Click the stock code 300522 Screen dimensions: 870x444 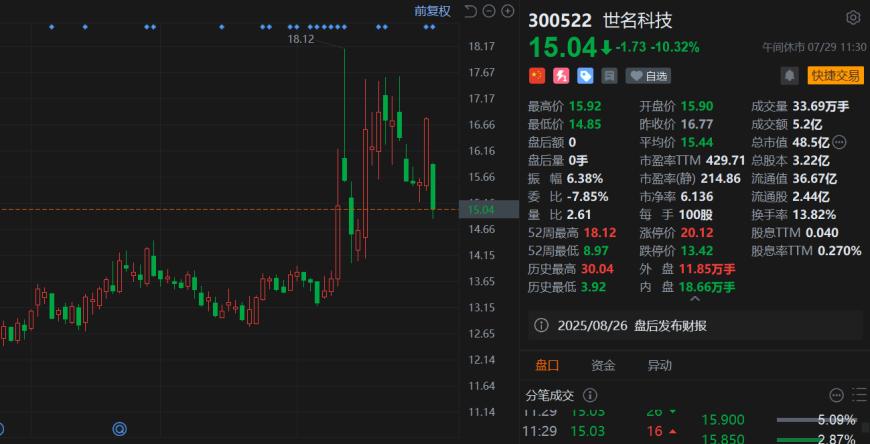559,20
